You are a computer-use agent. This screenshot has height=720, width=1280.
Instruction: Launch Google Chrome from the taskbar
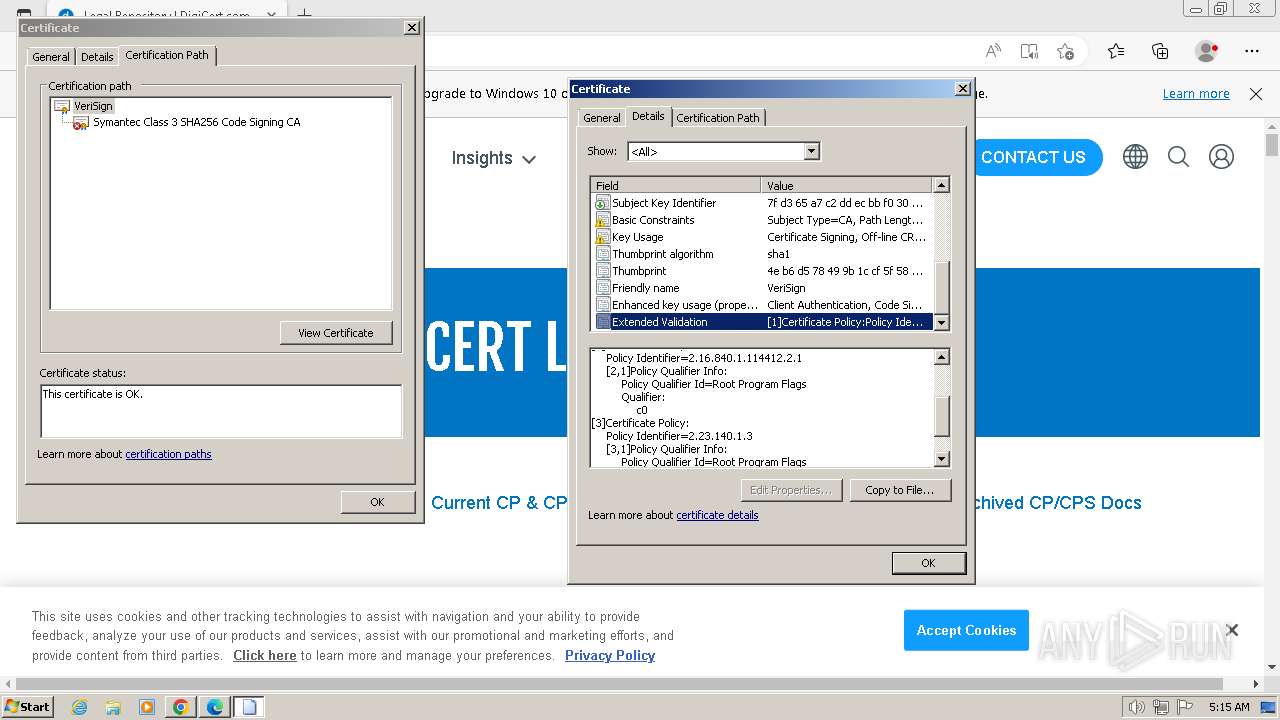click(x=181, y=707)
